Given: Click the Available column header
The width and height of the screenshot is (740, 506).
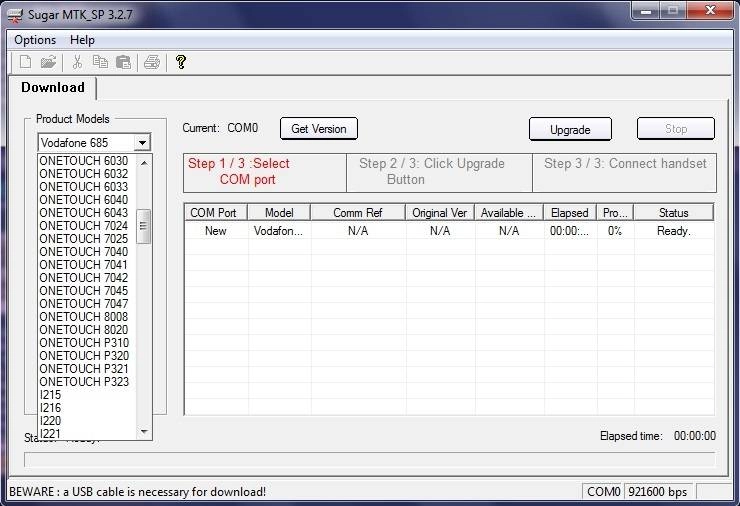Looking at the screenshot, I should [x=509, y=213].
